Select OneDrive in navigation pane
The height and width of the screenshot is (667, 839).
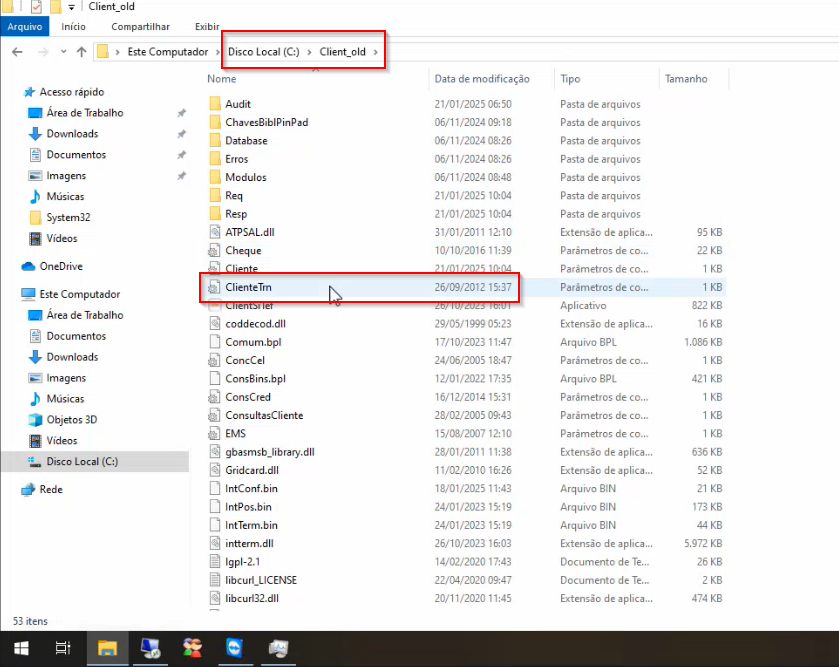pos(61,266)
